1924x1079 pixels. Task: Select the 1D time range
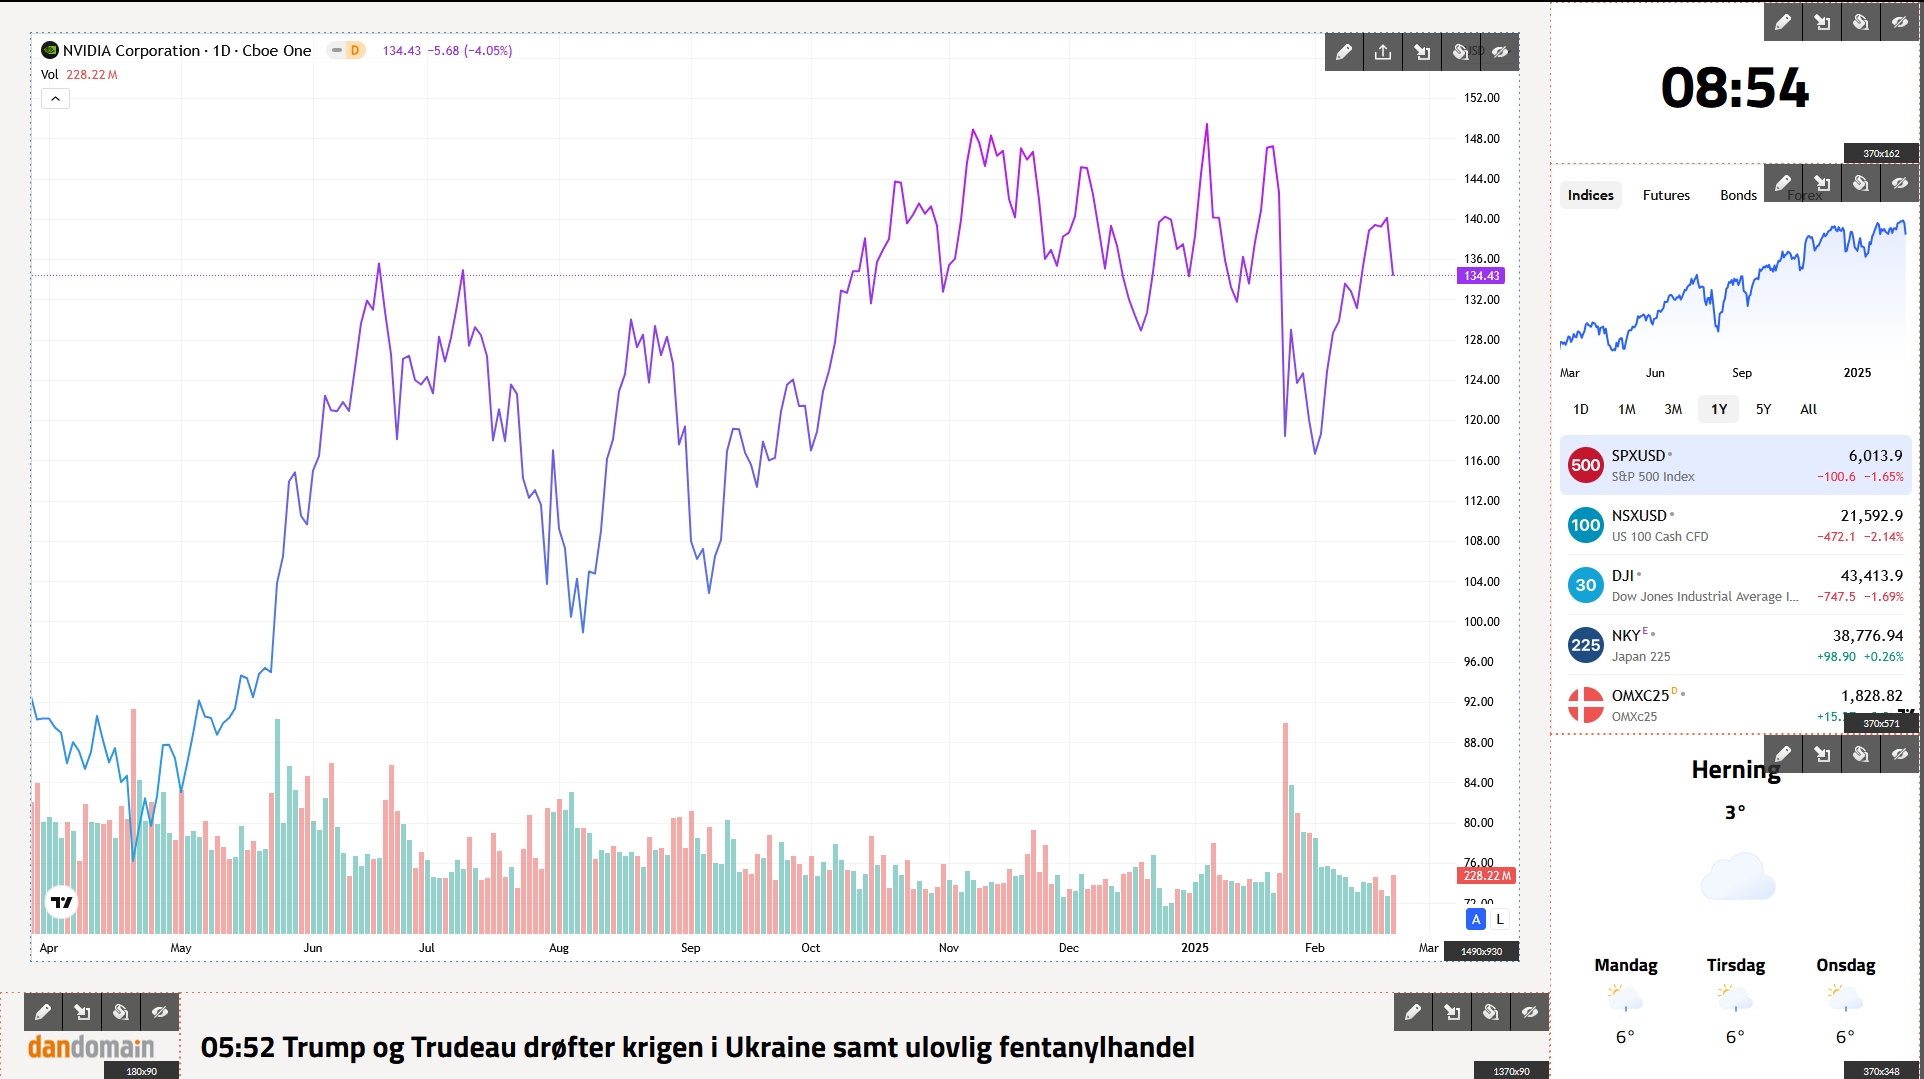pyautogui.click(x=1580, y=409)
